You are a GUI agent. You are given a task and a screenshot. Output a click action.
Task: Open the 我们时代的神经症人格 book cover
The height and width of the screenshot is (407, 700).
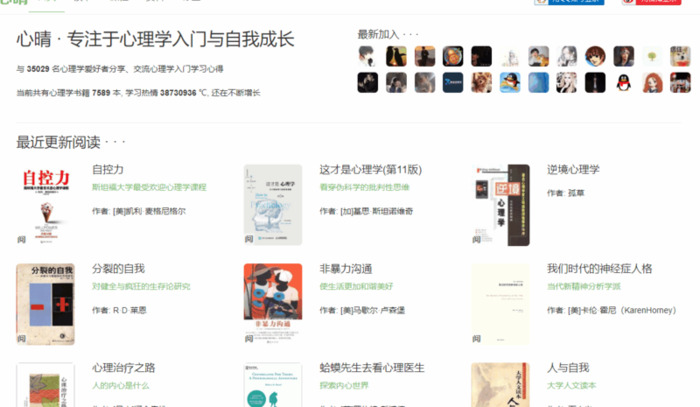(500, 304)
